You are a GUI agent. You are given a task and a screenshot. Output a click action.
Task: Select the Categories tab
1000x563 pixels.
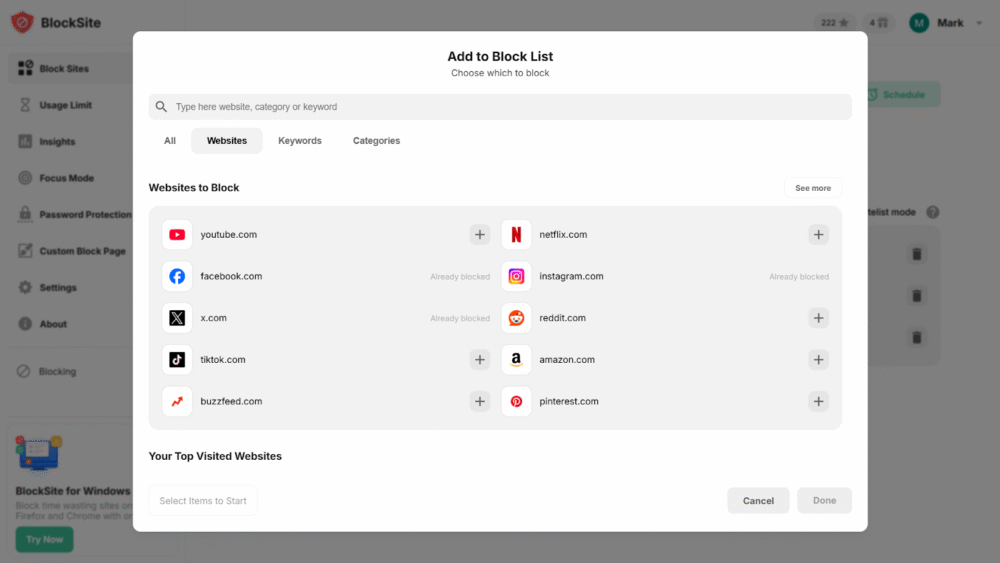pos(376,141)
